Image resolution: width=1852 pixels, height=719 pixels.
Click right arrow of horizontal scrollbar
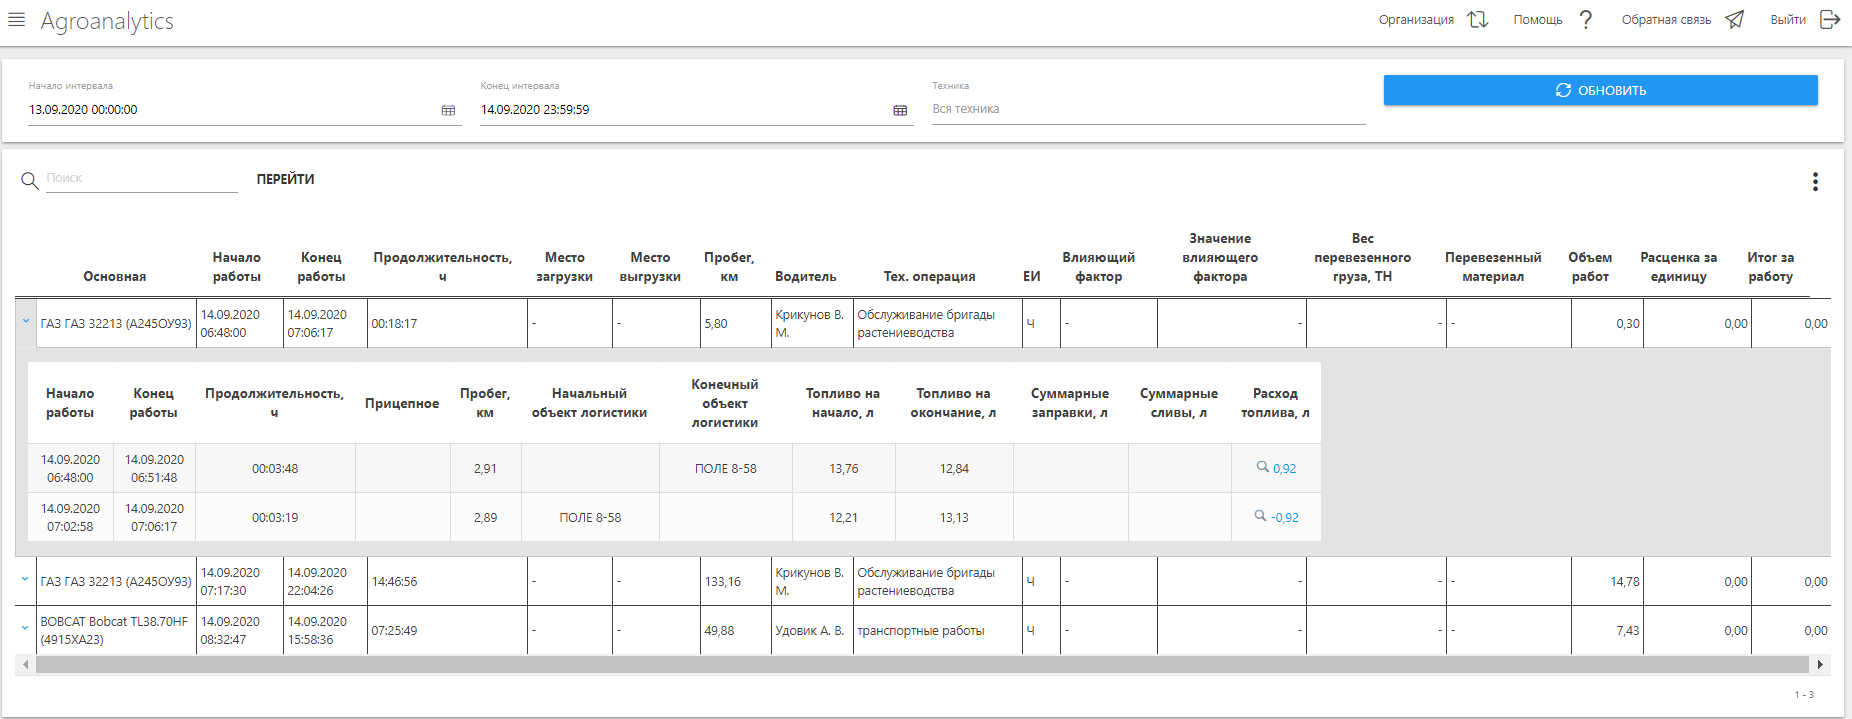coord(1820,665)
